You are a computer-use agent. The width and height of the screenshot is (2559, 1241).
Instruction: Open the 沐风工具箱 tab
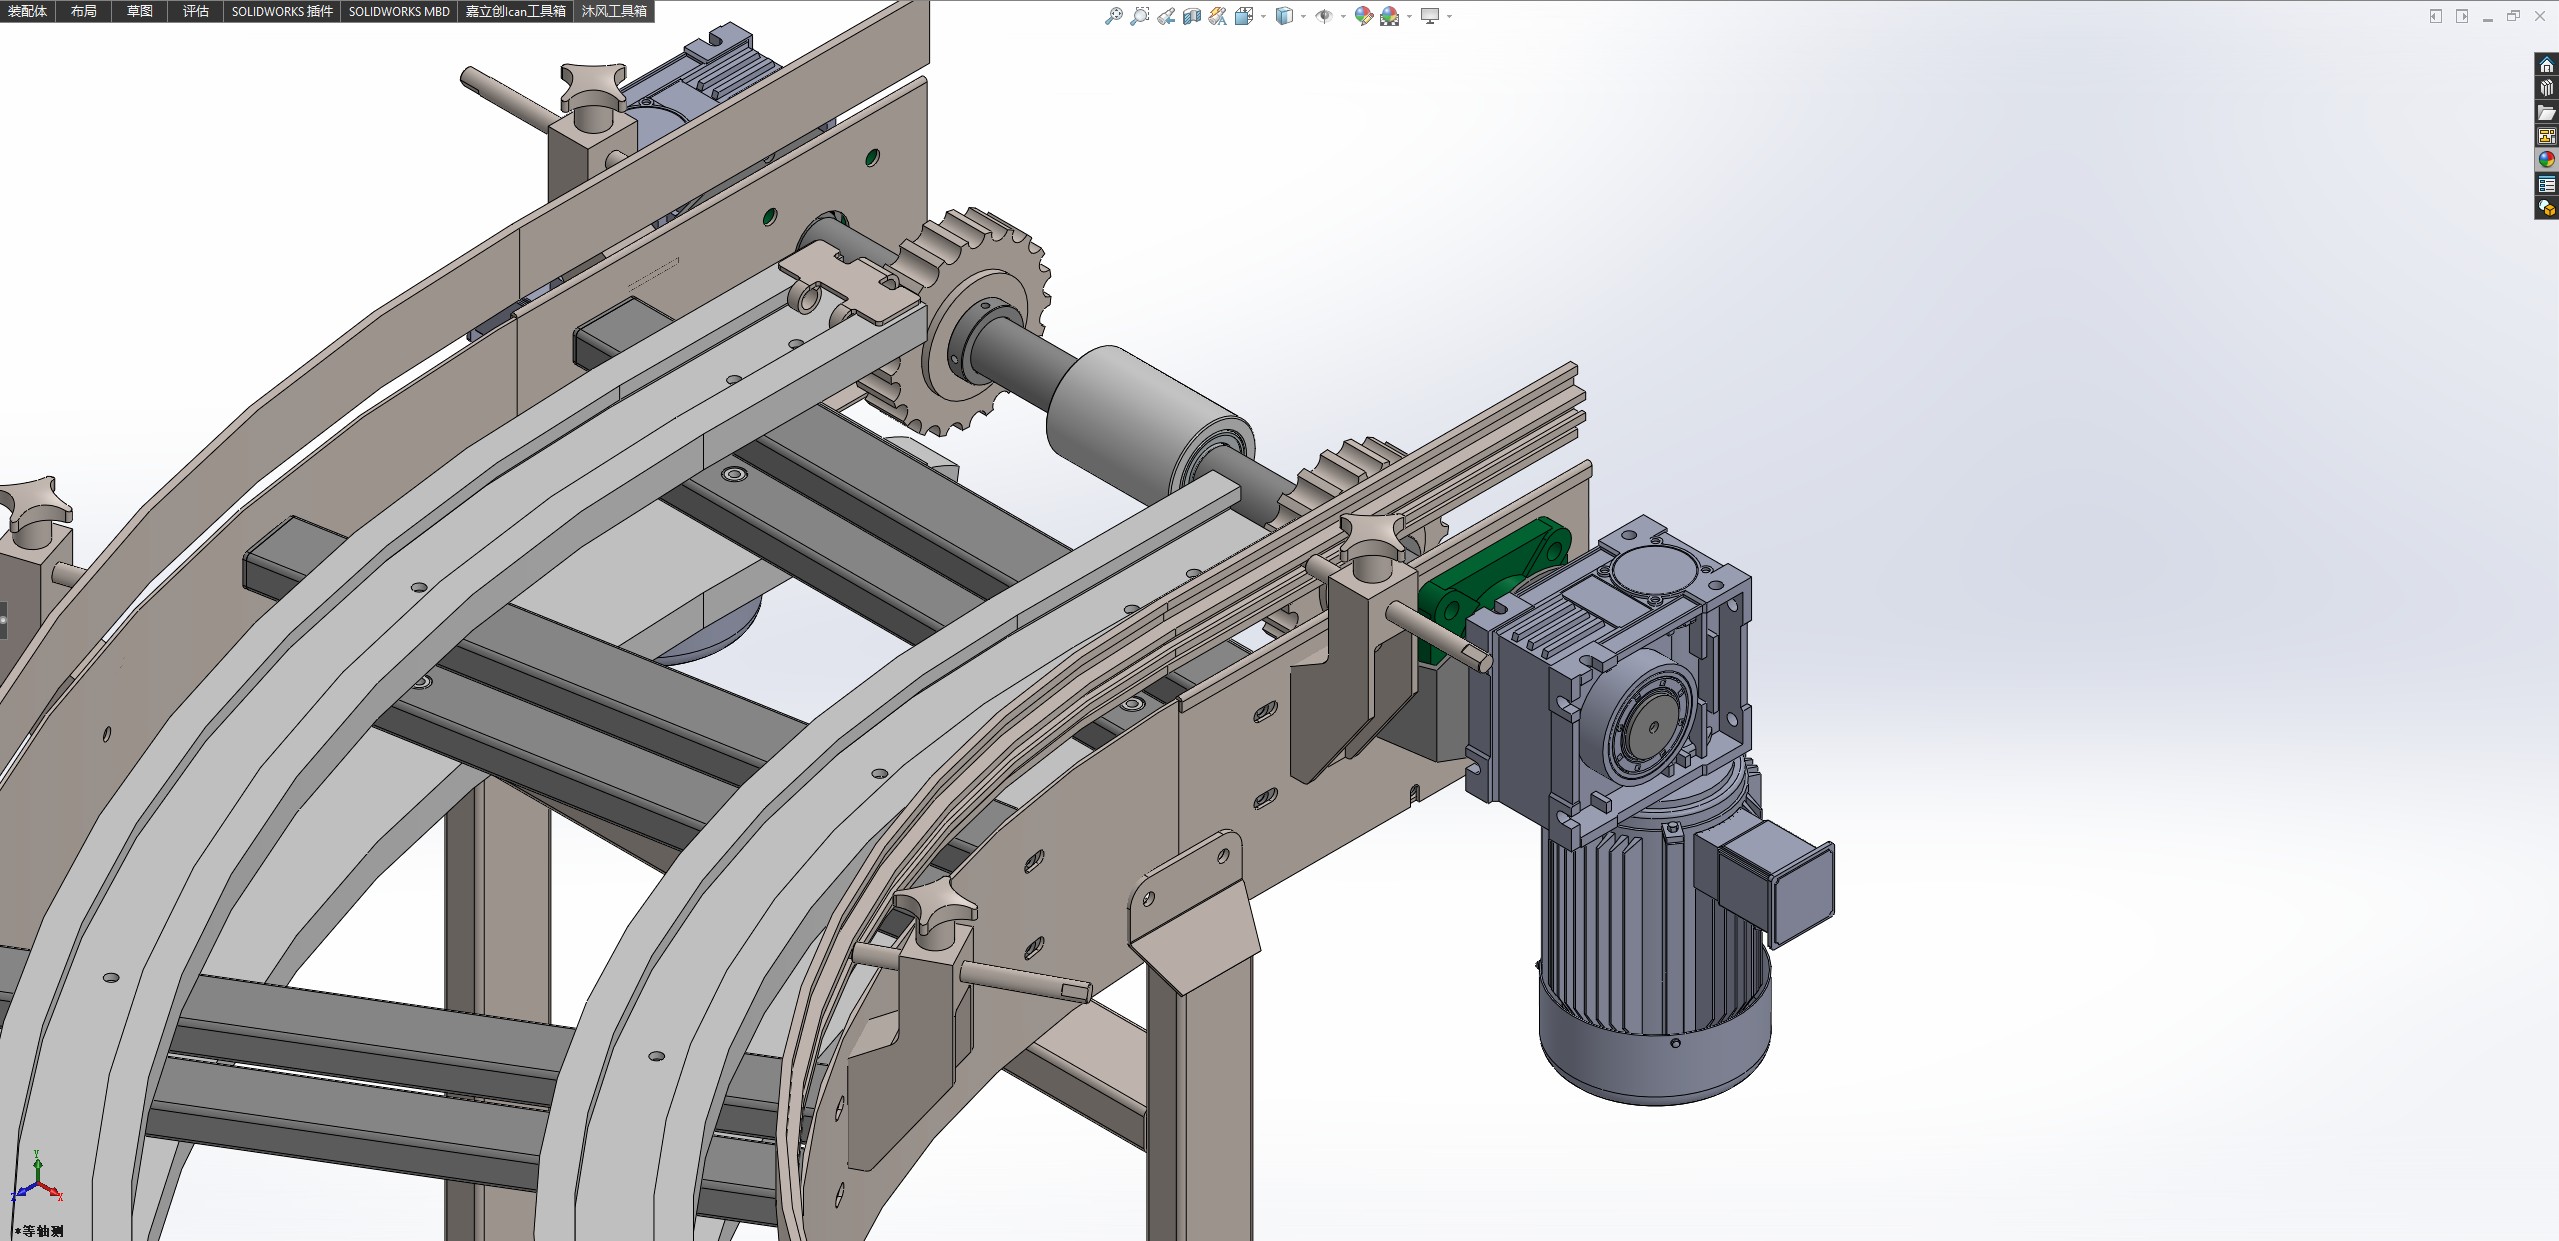pos(614,11)
